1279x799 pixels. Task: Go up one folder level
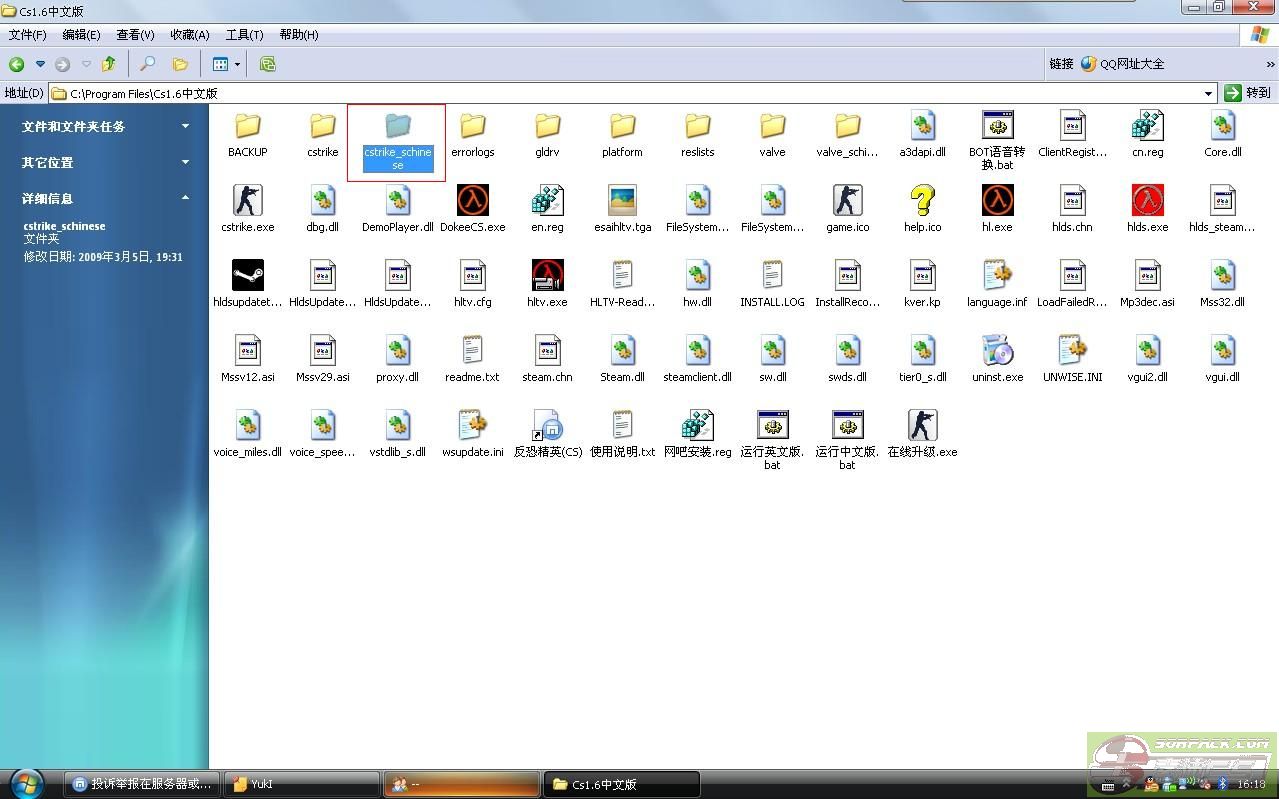109,64
